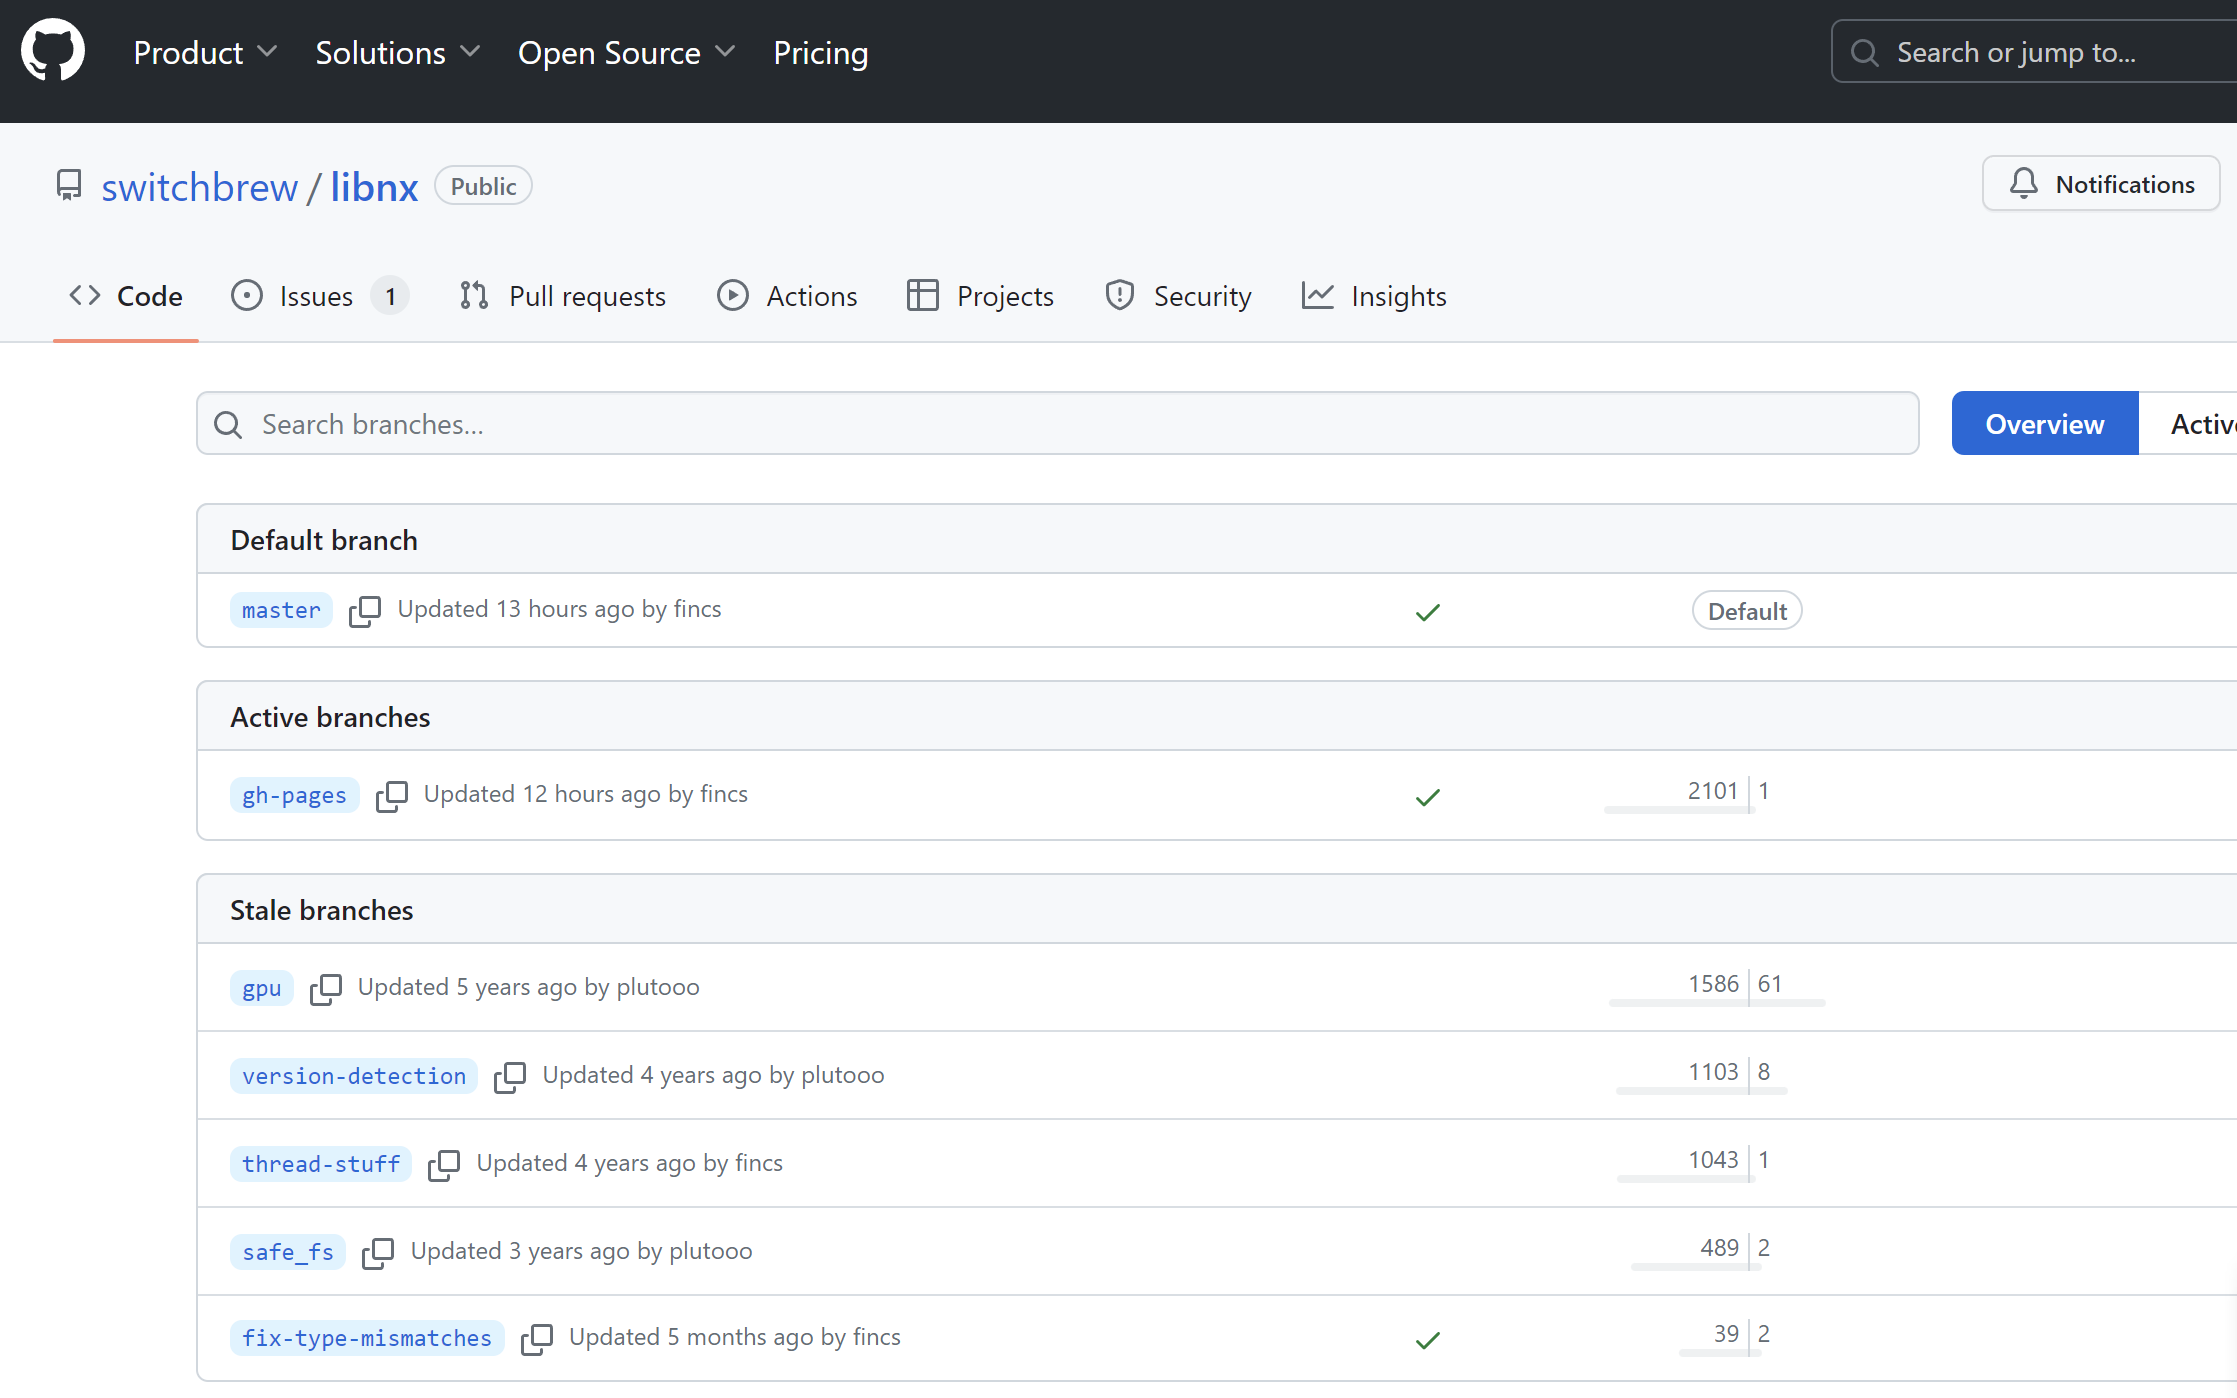Select the Active branches view button
Image resolution: width=2237 pixels, height=1398 pixels.
pyautogui.click(x=2188, y=424)
